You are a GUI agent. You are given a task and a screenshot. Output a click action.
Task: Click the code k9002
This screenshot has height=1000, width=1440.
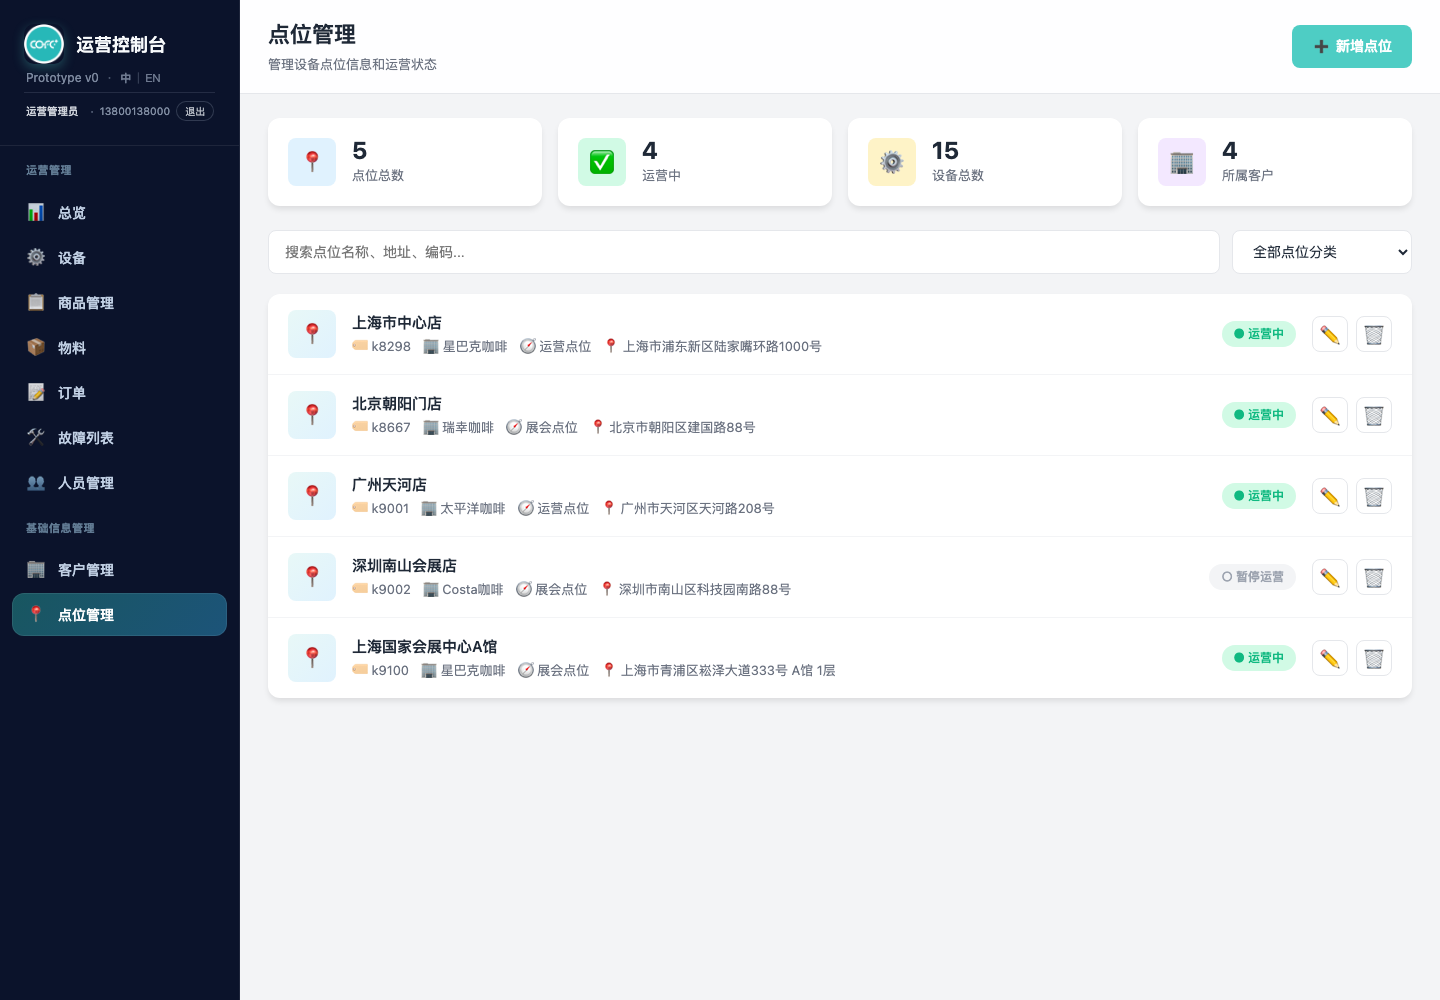point(391,590)
